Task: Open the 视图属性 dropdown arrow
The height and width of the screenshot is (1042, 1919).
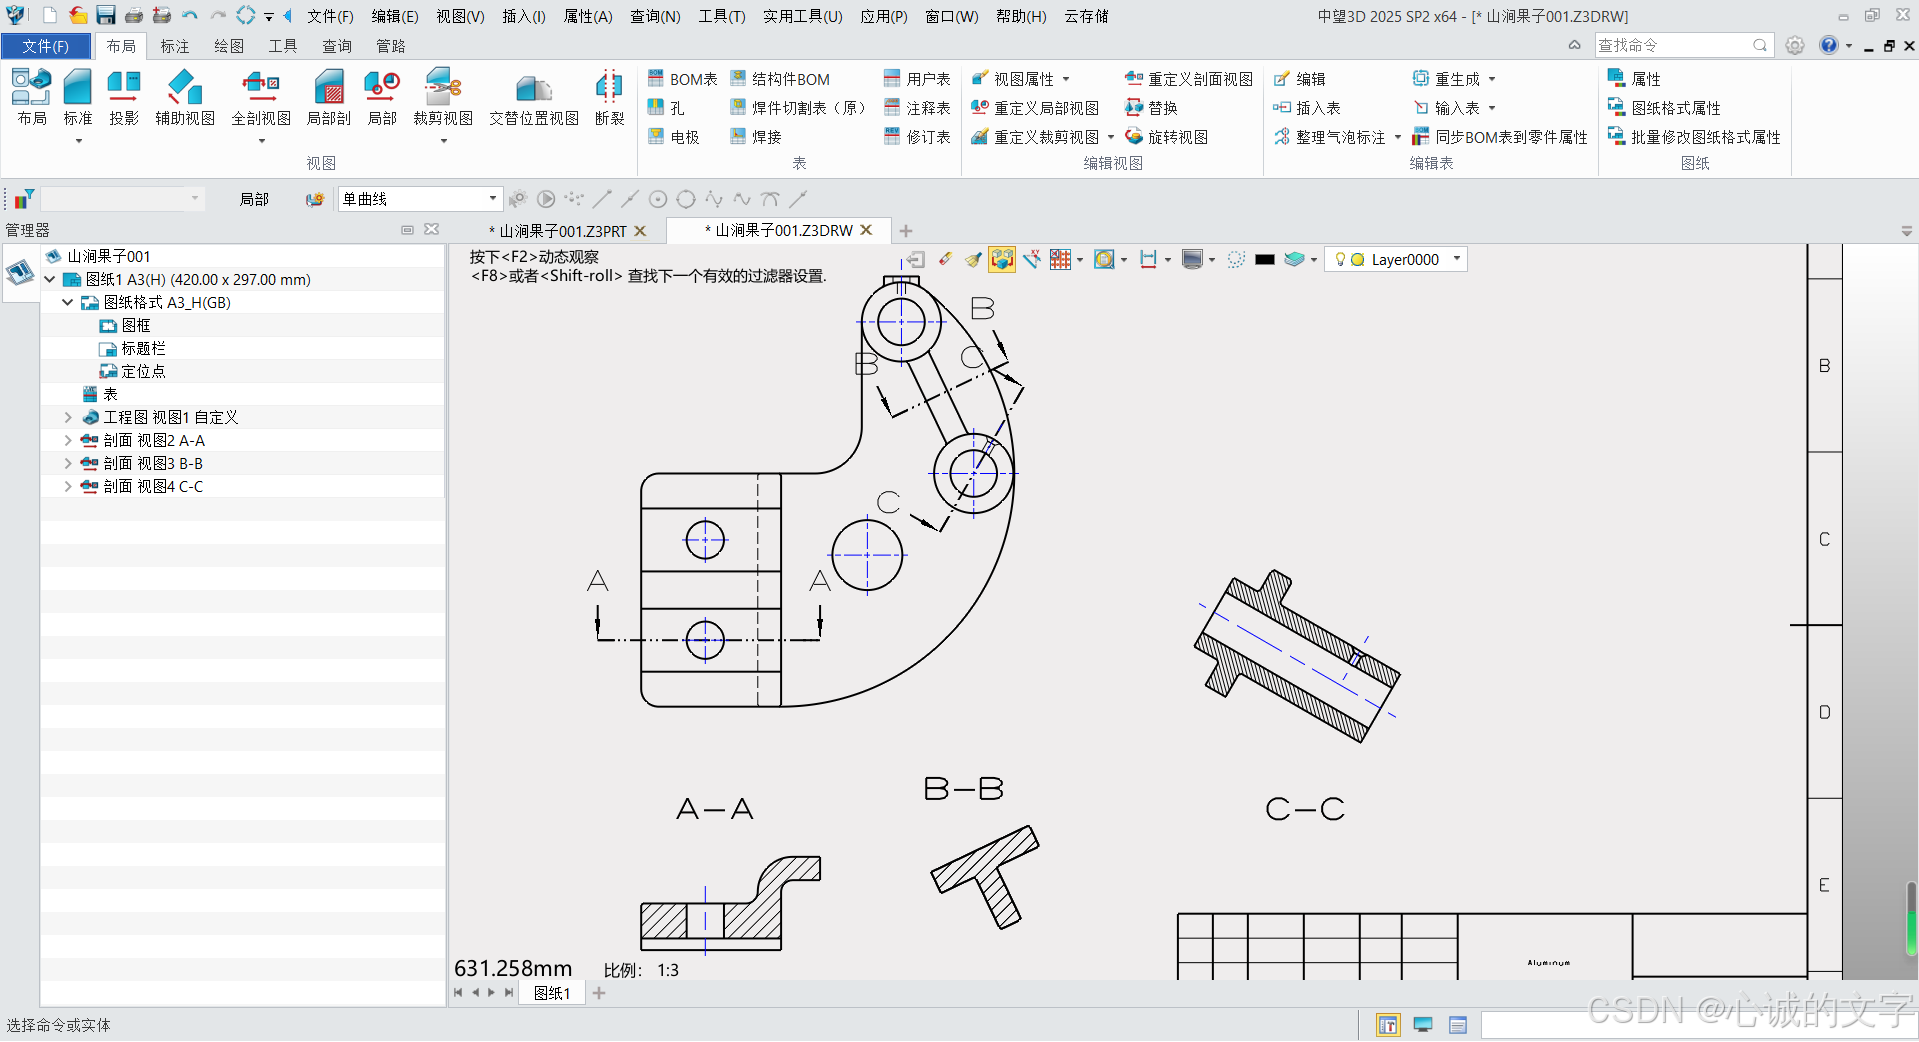Action: click(x=1066, y=79)
